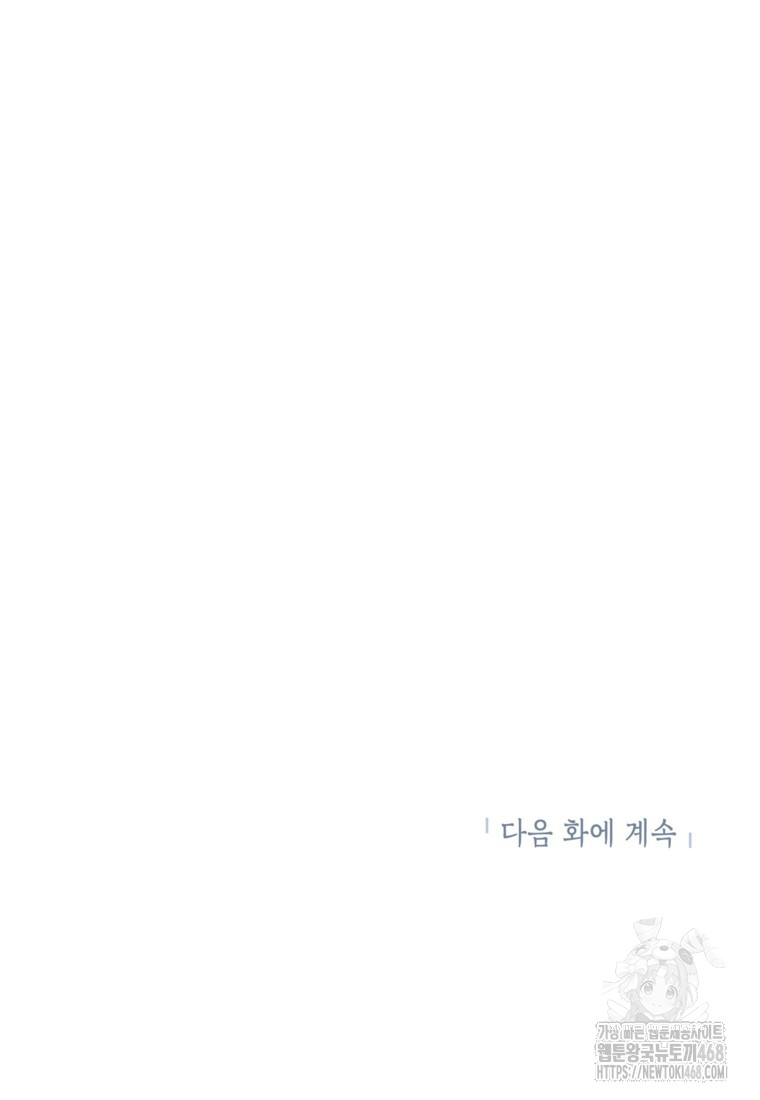Click the right bracket mark after 계속
The width and height of the screenshot is (760, 1100).
[x=691, y=840]
